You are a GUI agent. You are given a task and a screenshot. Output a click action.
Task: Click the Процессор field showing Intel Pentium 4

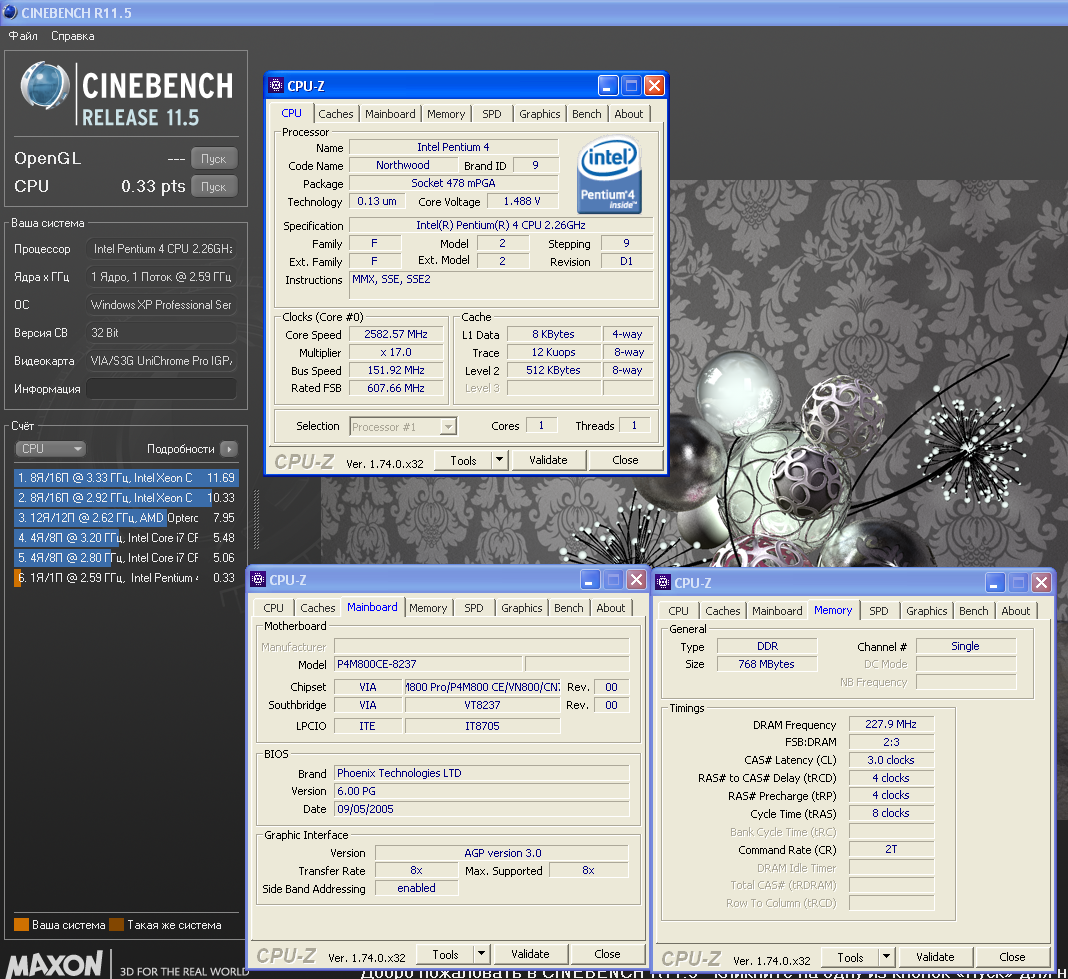click(x=161, y=249)
